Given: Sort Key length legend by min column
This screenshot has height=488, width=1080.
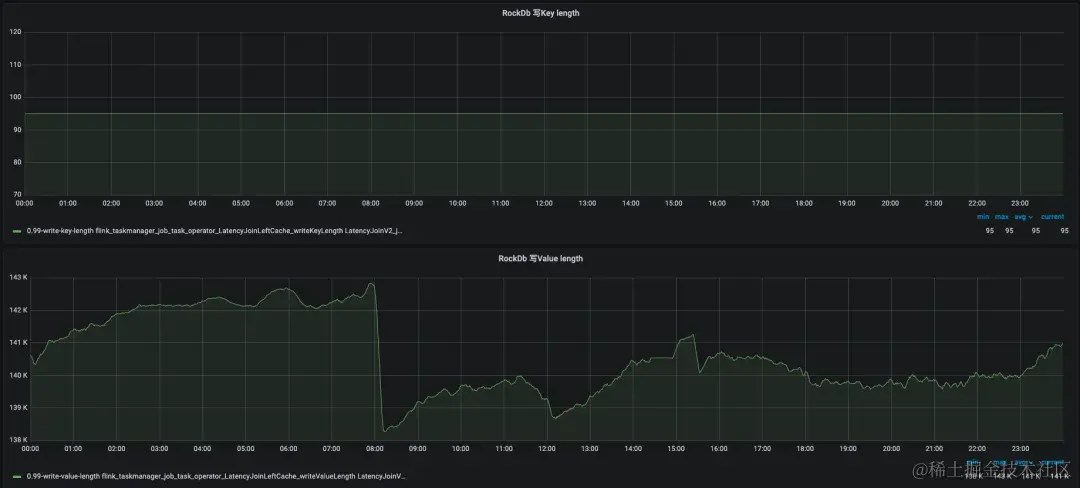Looking at the screenshot, I should coord(983,217).
